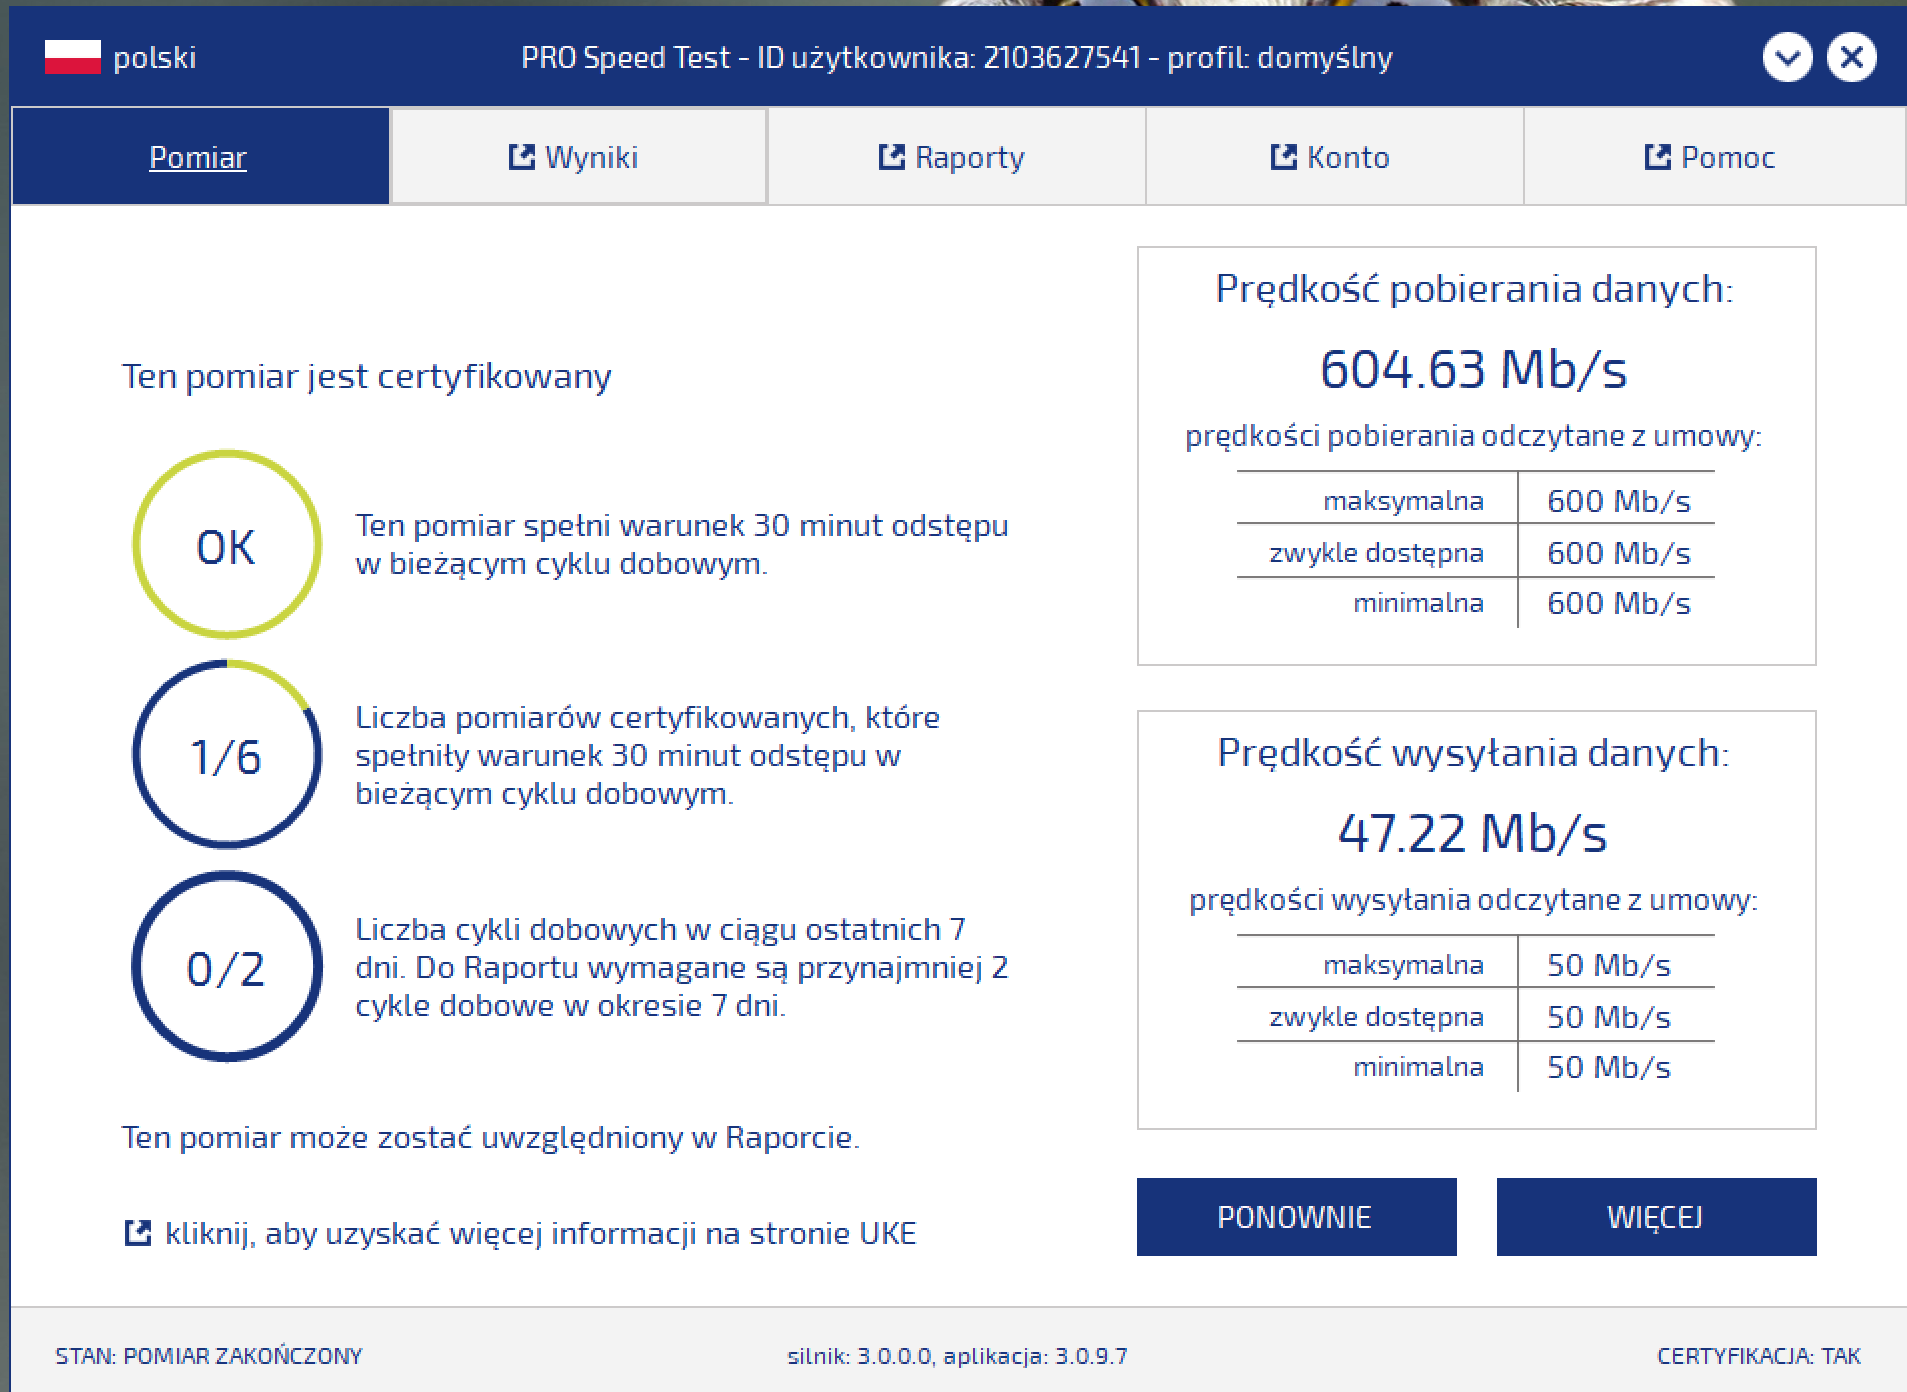Viewport: 1907px width, 1392px height.
Task: Click the OK status circle
Action: (227, 544)
